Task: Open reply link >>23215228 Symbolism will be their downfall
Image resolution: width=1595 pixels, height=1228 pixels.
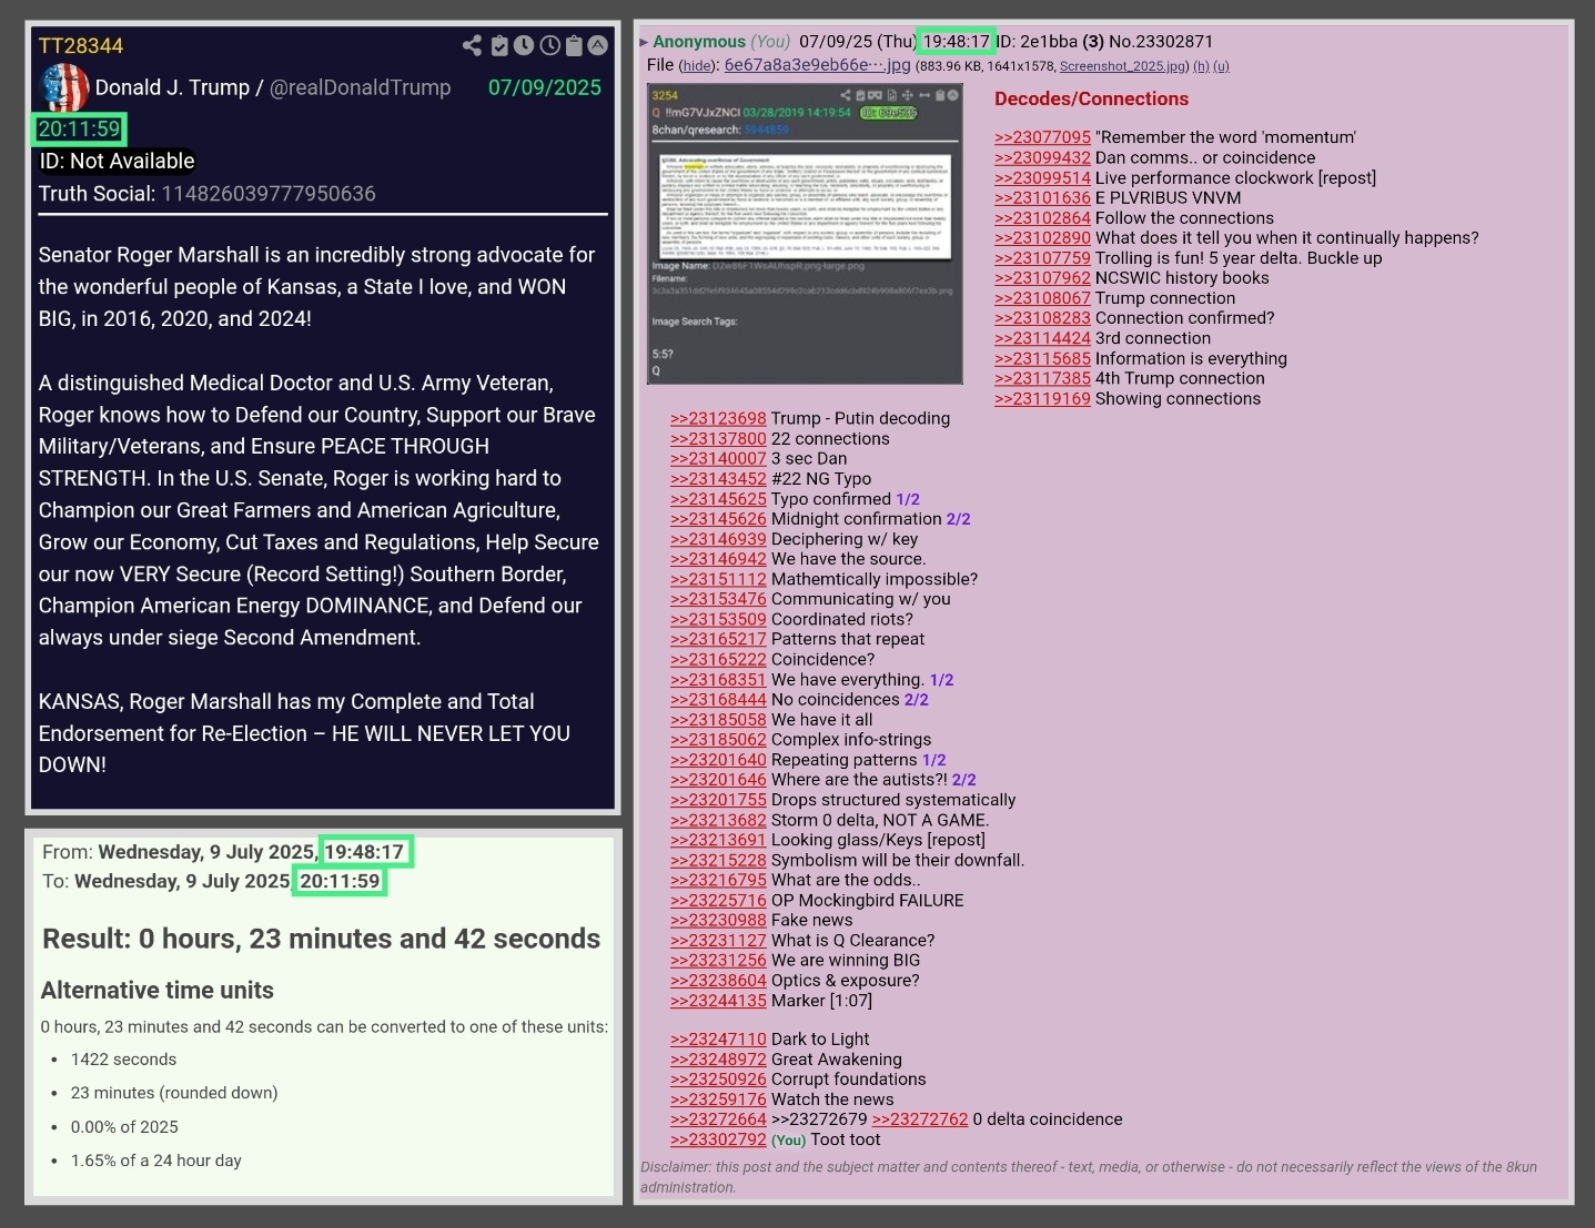Action: (x=718, y=860)
